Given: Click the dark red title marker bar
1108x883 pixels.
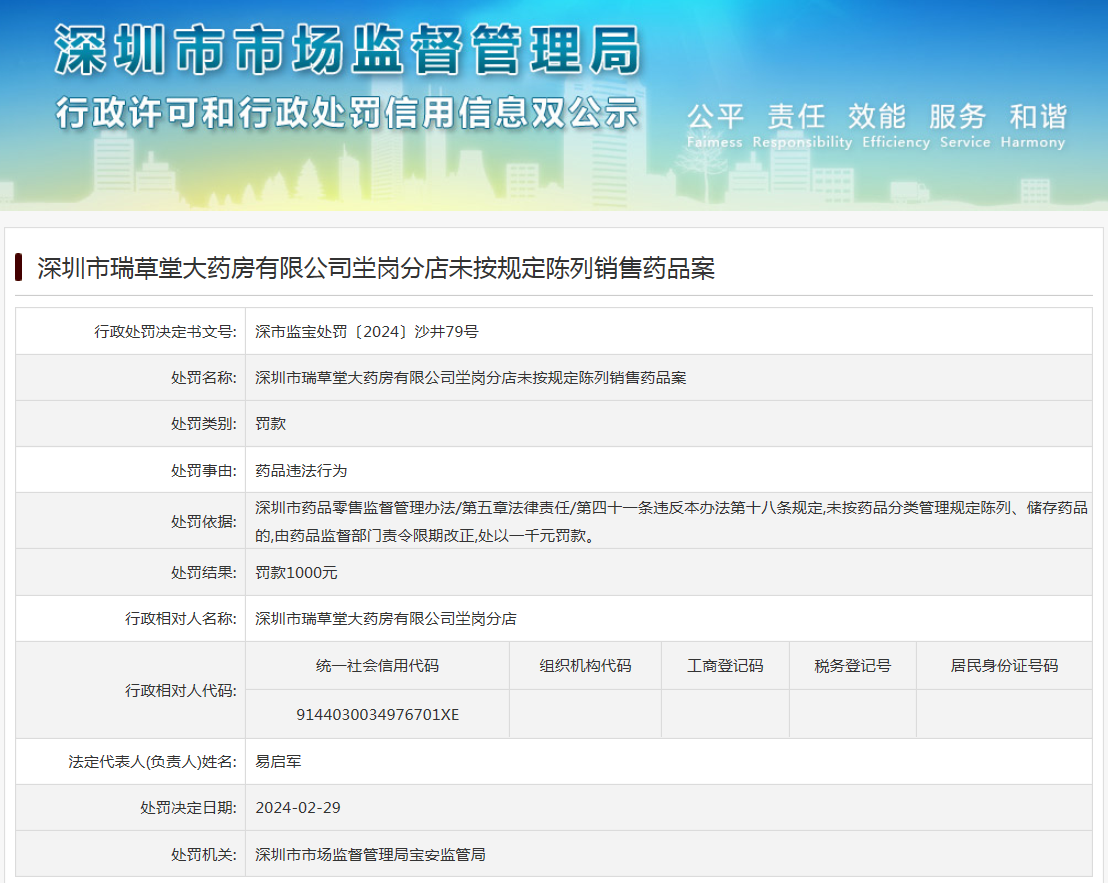Looking at the screenshot, I should coord(19,268).
